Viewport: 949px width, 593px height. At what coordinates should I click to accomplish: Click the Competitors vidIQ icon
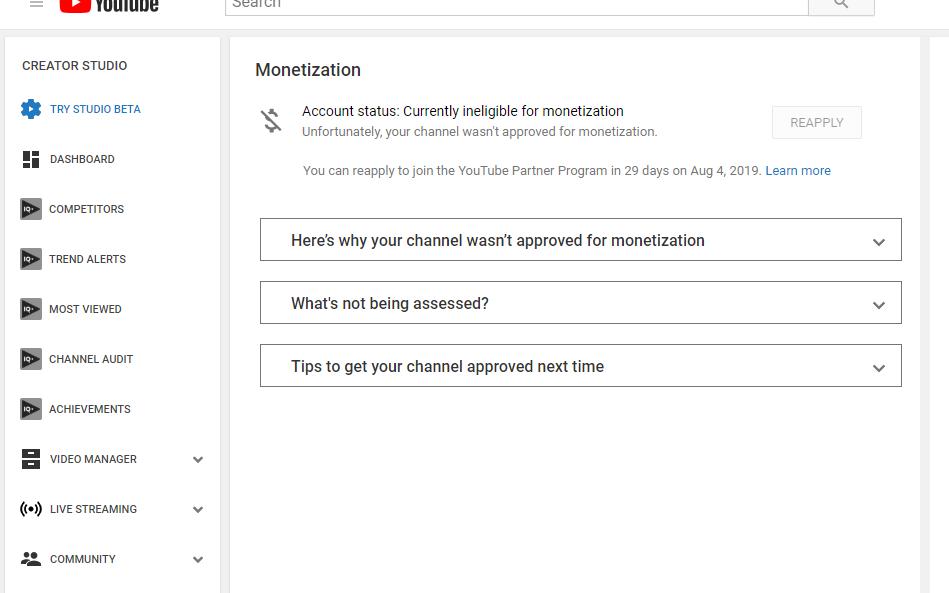click(x=31, y=209)
